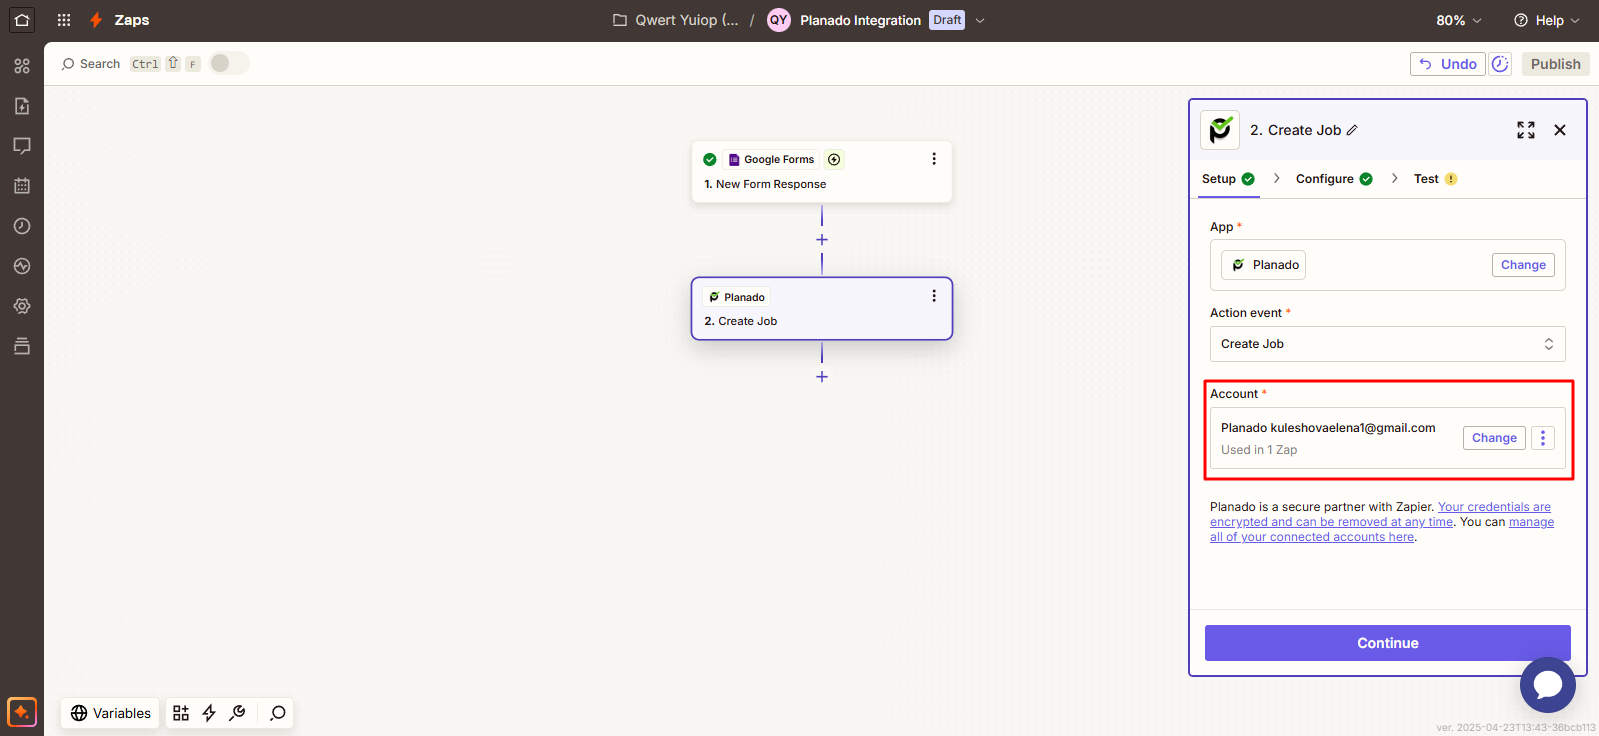This screenshot has height=736, width=1599.
Task: Open the dashboard icon in left sidebar
Action: coord(22,66)
